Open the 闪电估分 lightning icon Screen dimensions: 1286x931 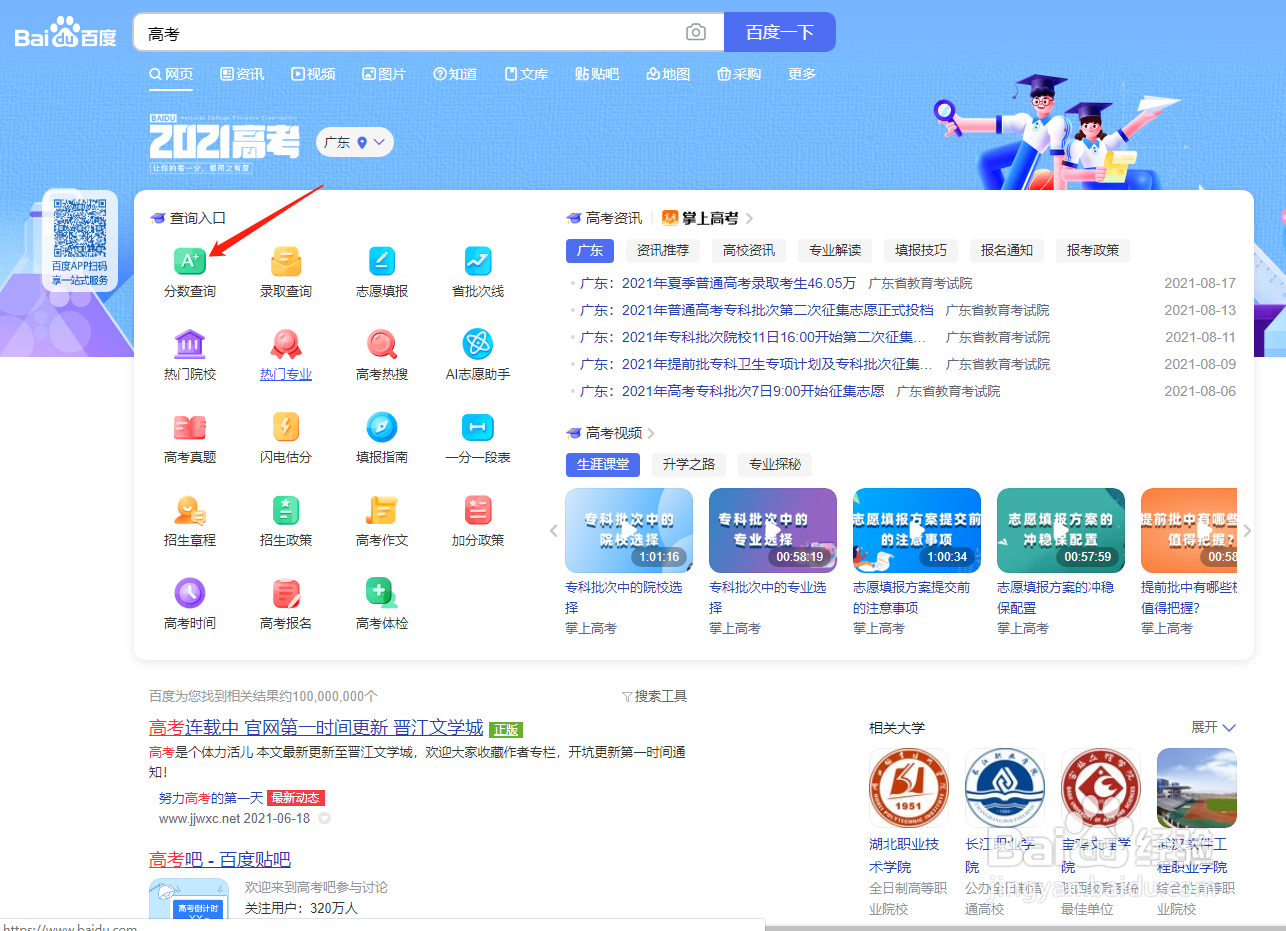pos(286,427)
